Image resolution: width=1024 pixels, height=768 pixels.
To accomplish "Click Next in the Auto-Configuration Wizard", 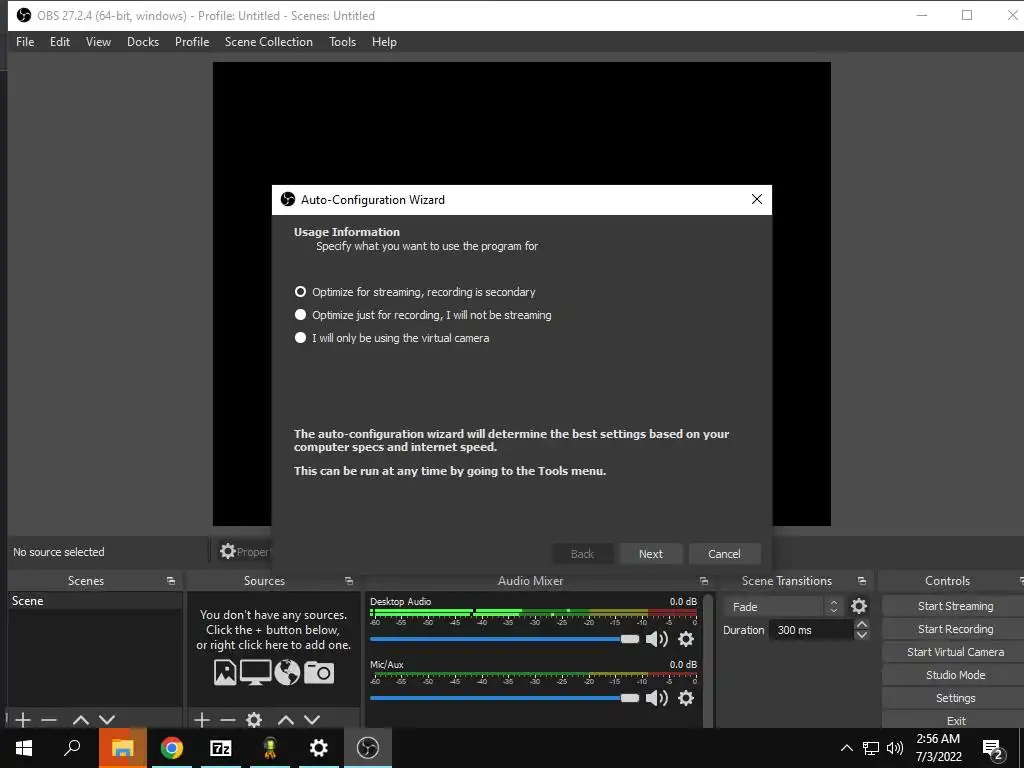I will [x=650, y=554].
